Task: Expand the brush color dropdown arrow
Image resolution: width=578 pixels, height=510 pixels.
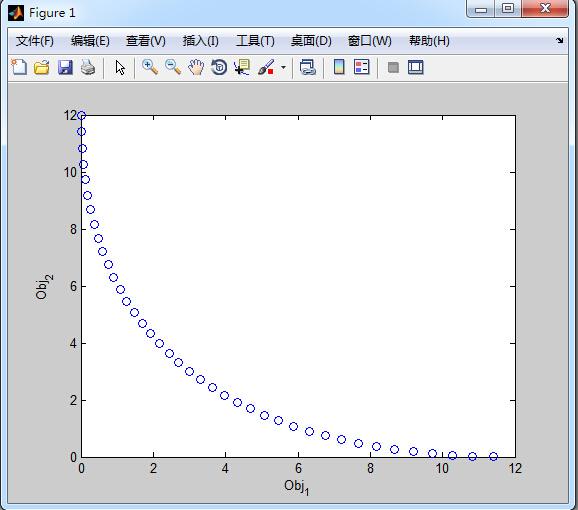Action: (283, 67)
